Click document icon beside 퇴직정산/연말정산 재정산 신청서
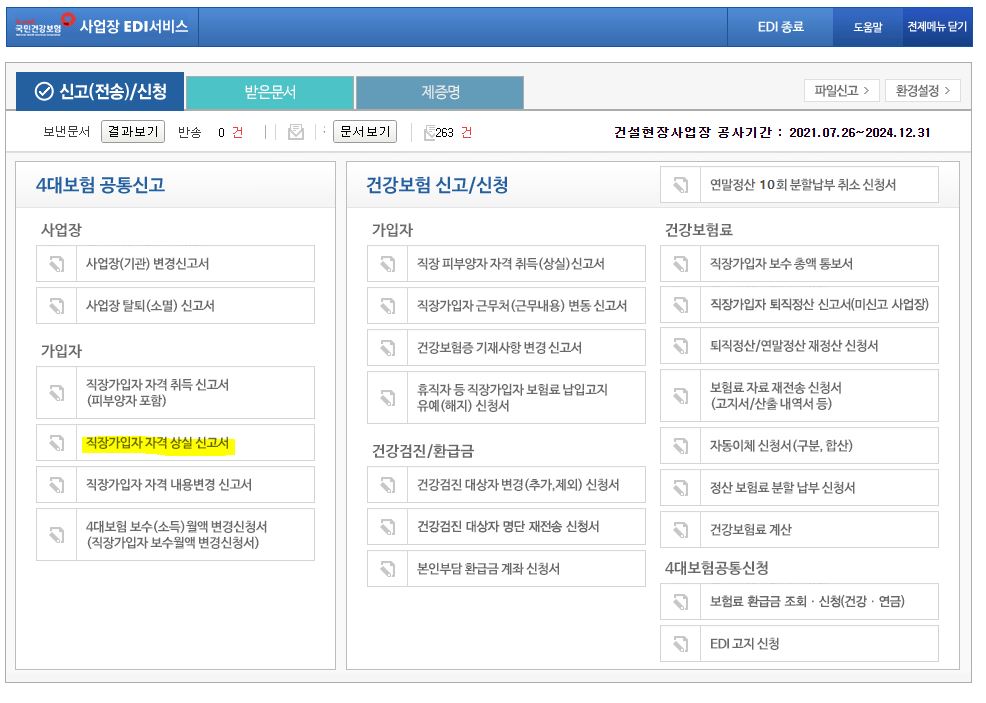This screenshot has height=703, width=986. pos(680,346)
